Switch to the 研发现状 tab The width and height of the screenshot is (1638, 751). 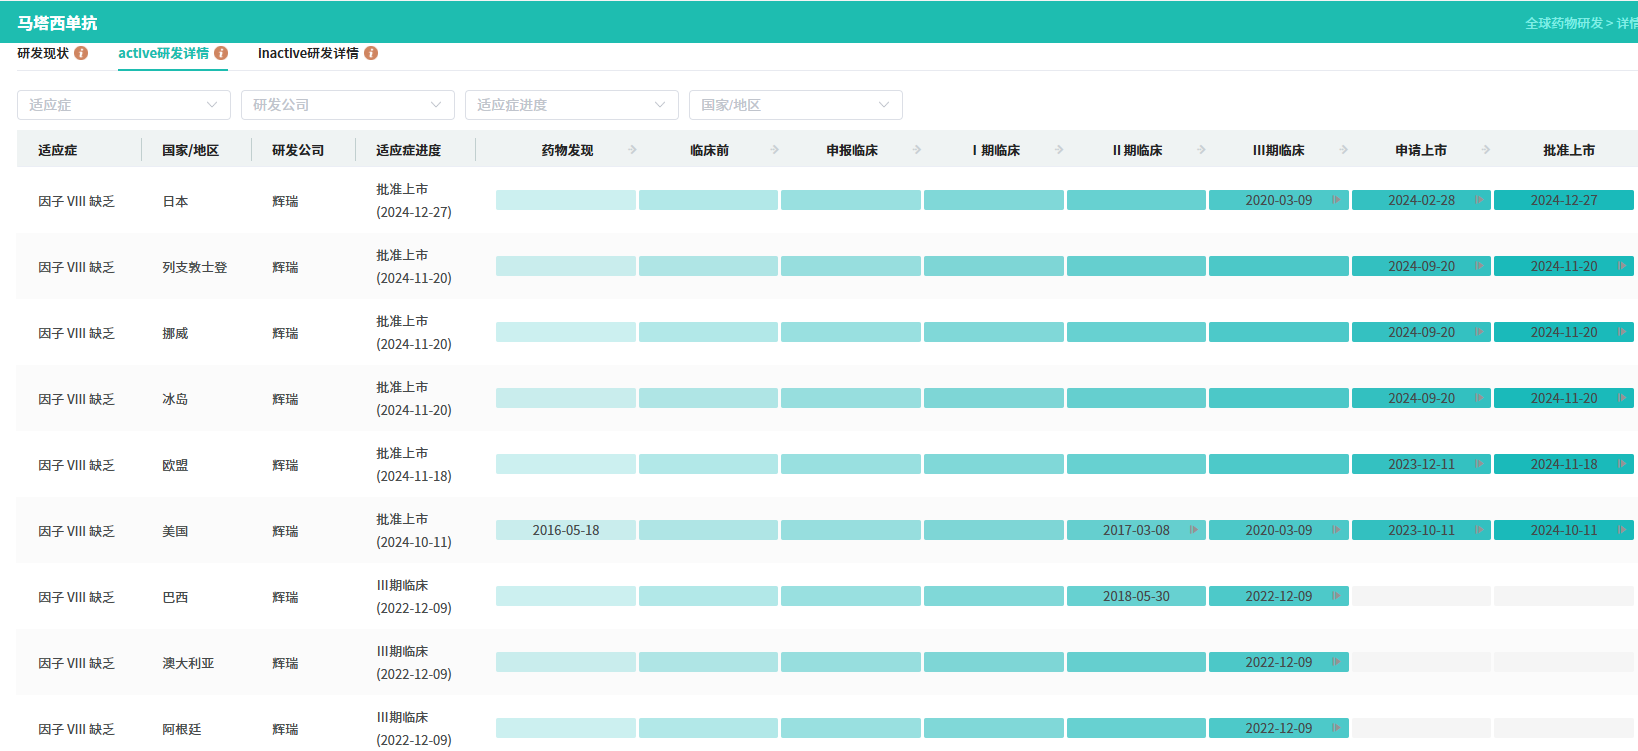[x=43, y=53]
